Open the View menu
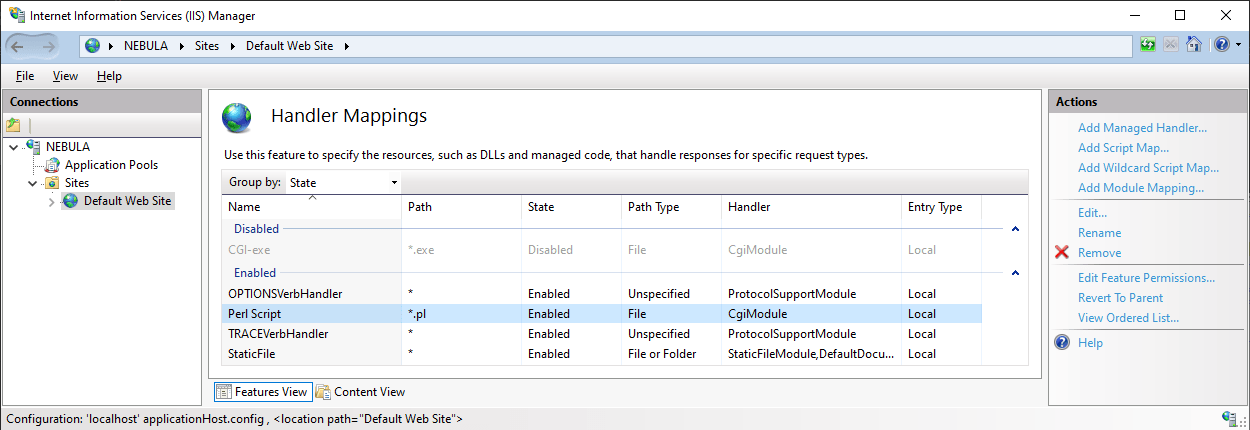This screenshot has width=1250, height=430. pos(65,76)
